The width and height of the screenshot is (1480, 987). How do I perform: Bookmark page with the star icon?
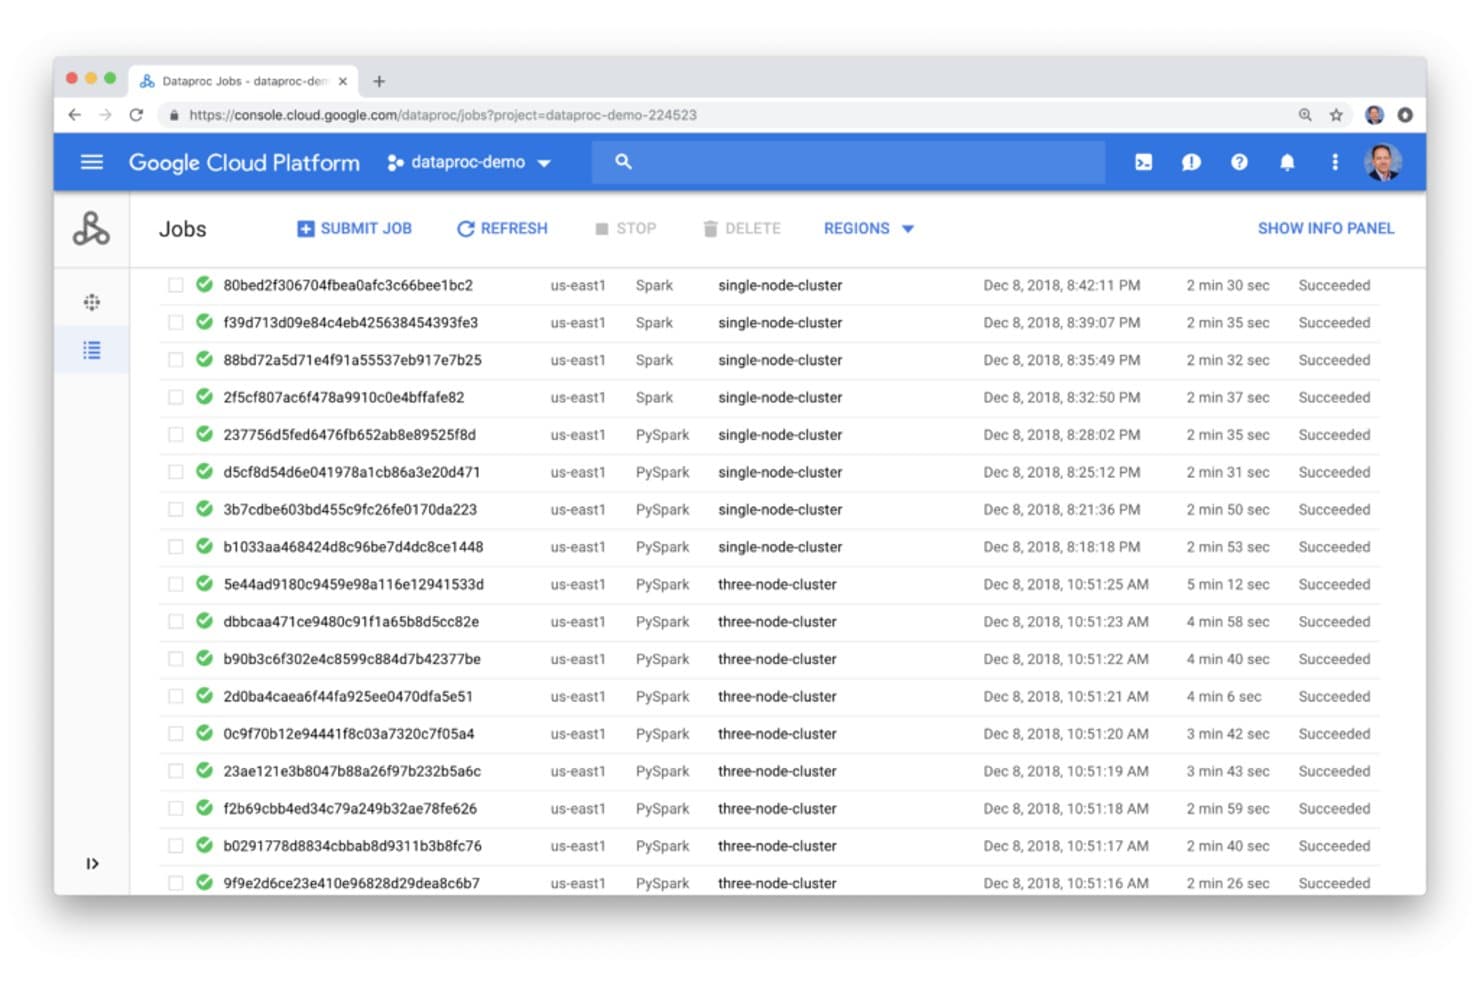pyautogui.click(x=1336, y=115)
